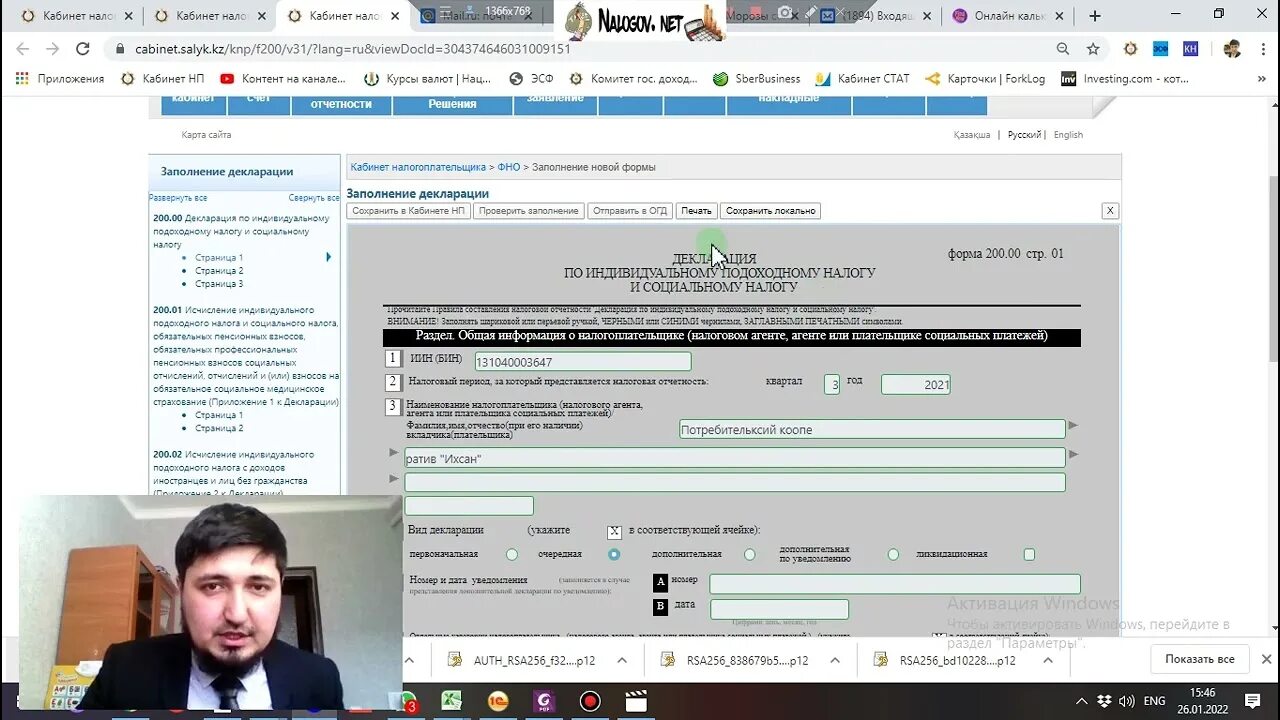Switch language to Қазақша

(x=972, y=135)
